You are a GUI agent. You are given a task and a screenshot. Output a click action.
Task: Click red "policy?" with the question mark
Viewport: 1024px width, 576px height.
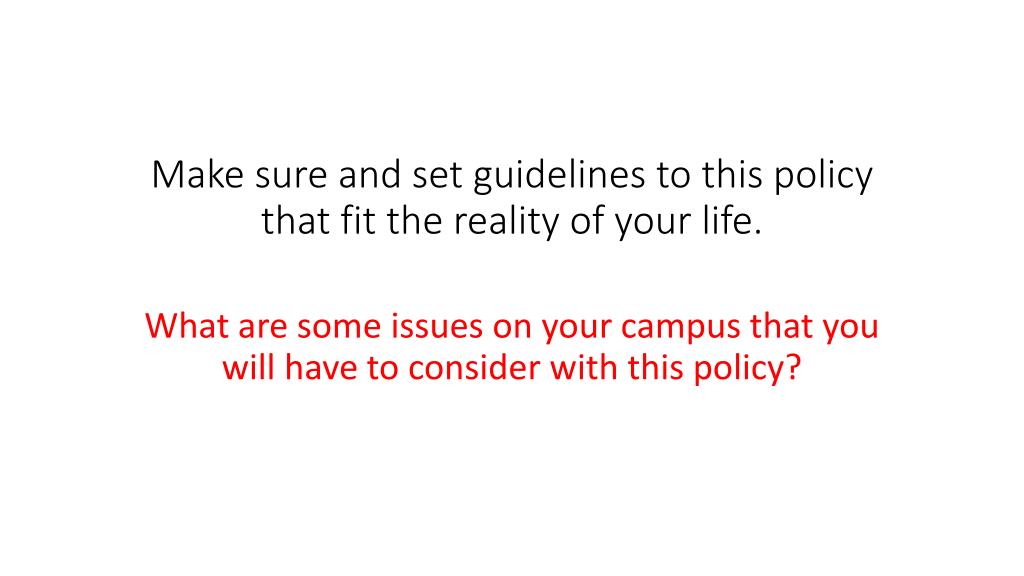pyautogui.click(x=747, y=370)
